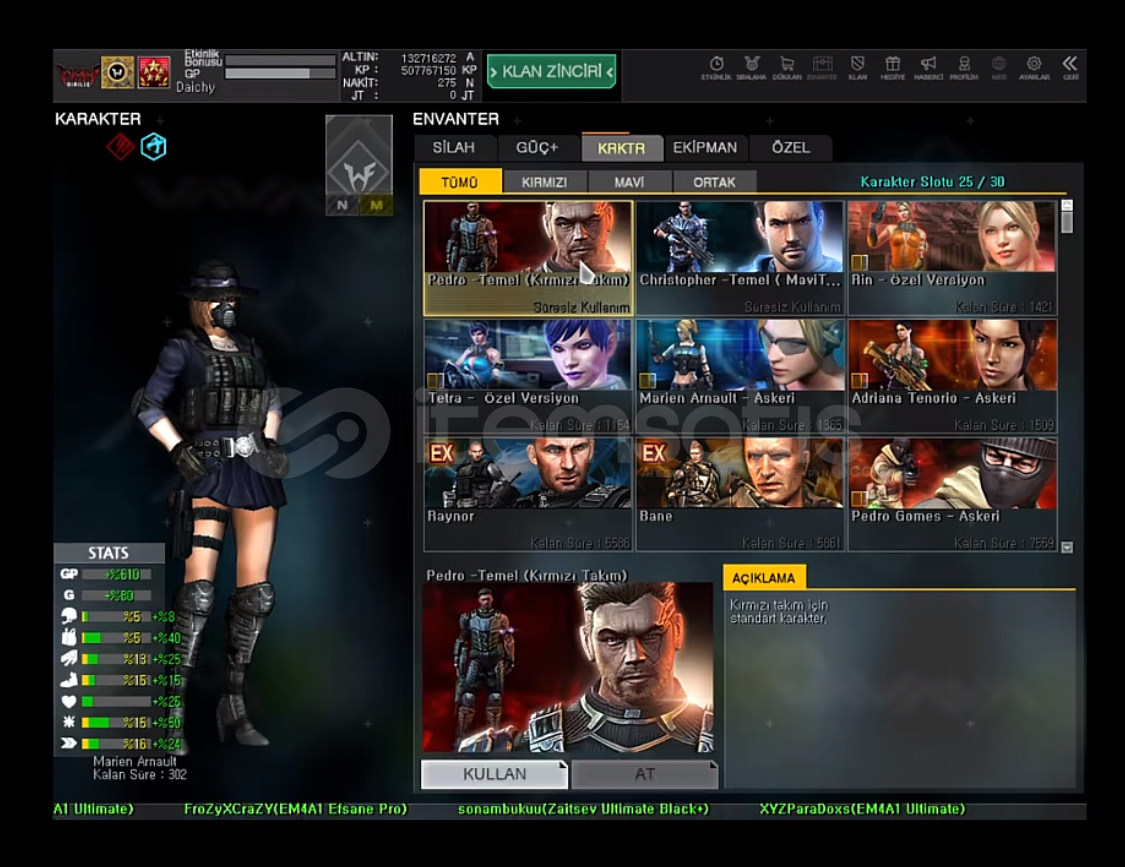Click the Etkinlik Bonusu progress bar
The width and height of the screenshot is (1125, 867).
pos(280,61)
